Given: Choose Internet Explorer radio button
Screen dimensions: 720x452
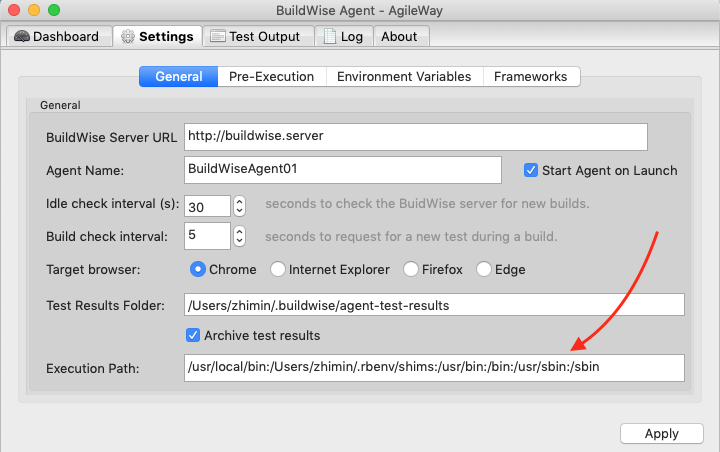Looking at the screenshot, I should click(x=278, y=269).
